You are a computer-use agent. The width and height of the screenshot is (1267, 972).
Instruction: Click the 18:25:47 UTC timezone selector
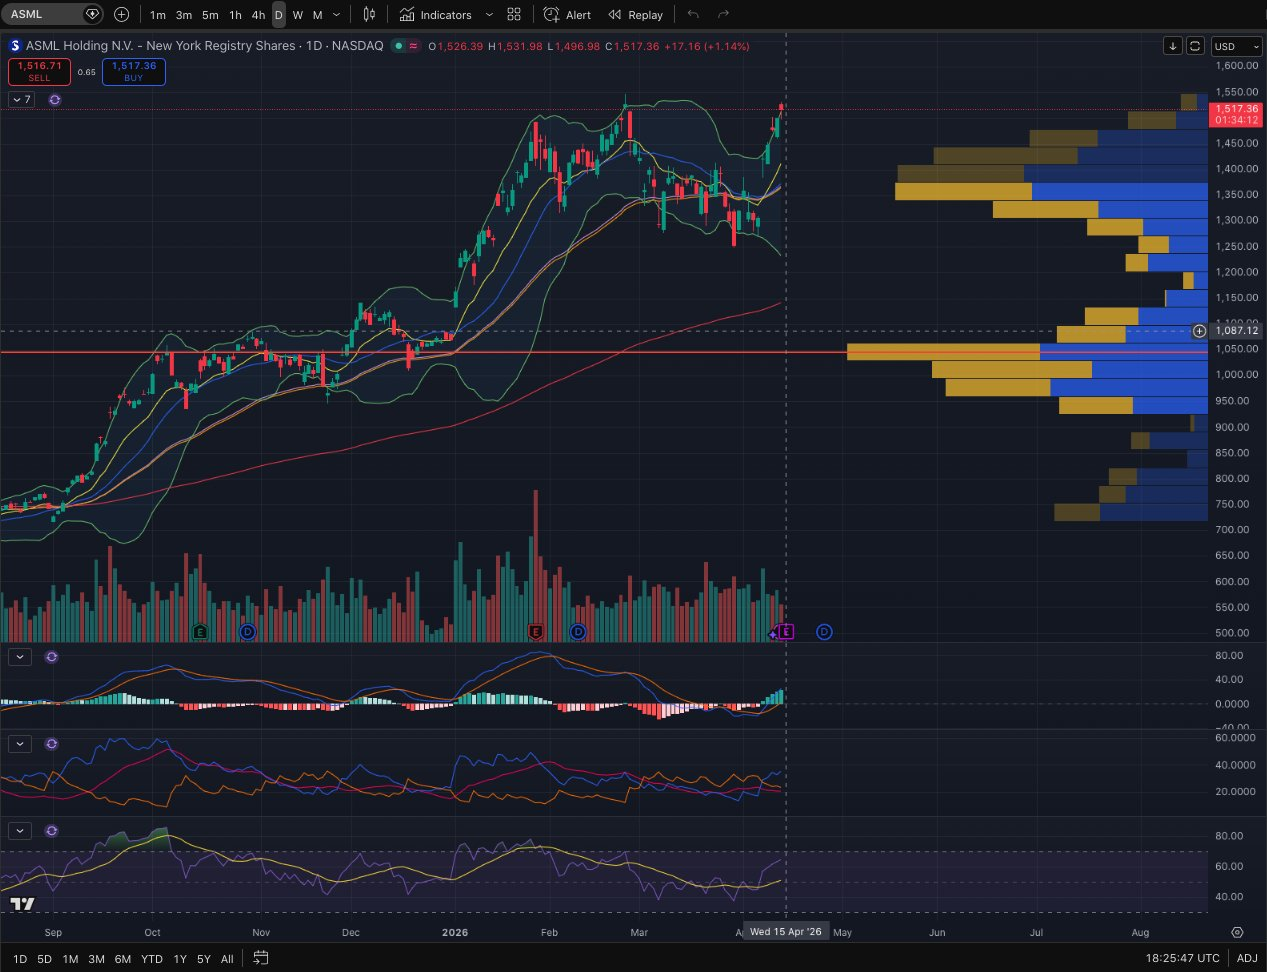coord(1182,958)
